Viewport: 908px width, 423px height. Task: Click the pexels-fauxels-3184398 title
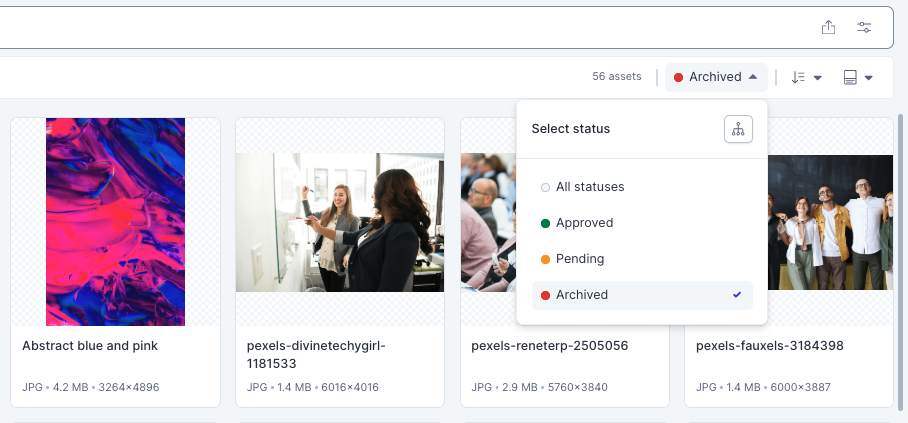tap(770, 346)
